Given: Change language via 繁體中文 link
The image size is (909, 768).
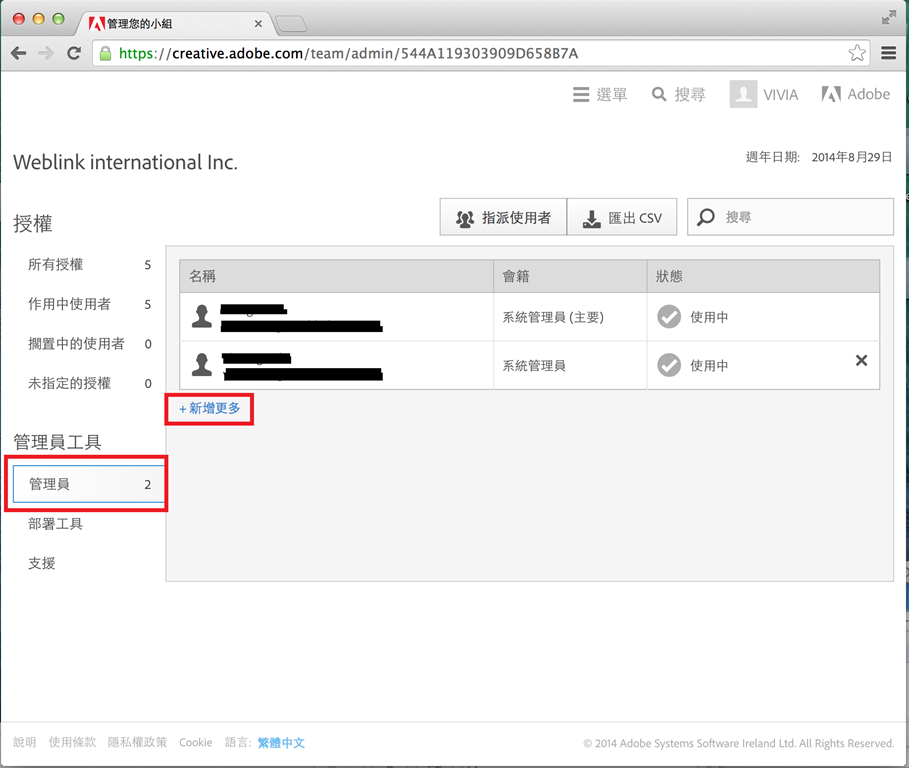Looking at the screenshot, I should [281, 742].
